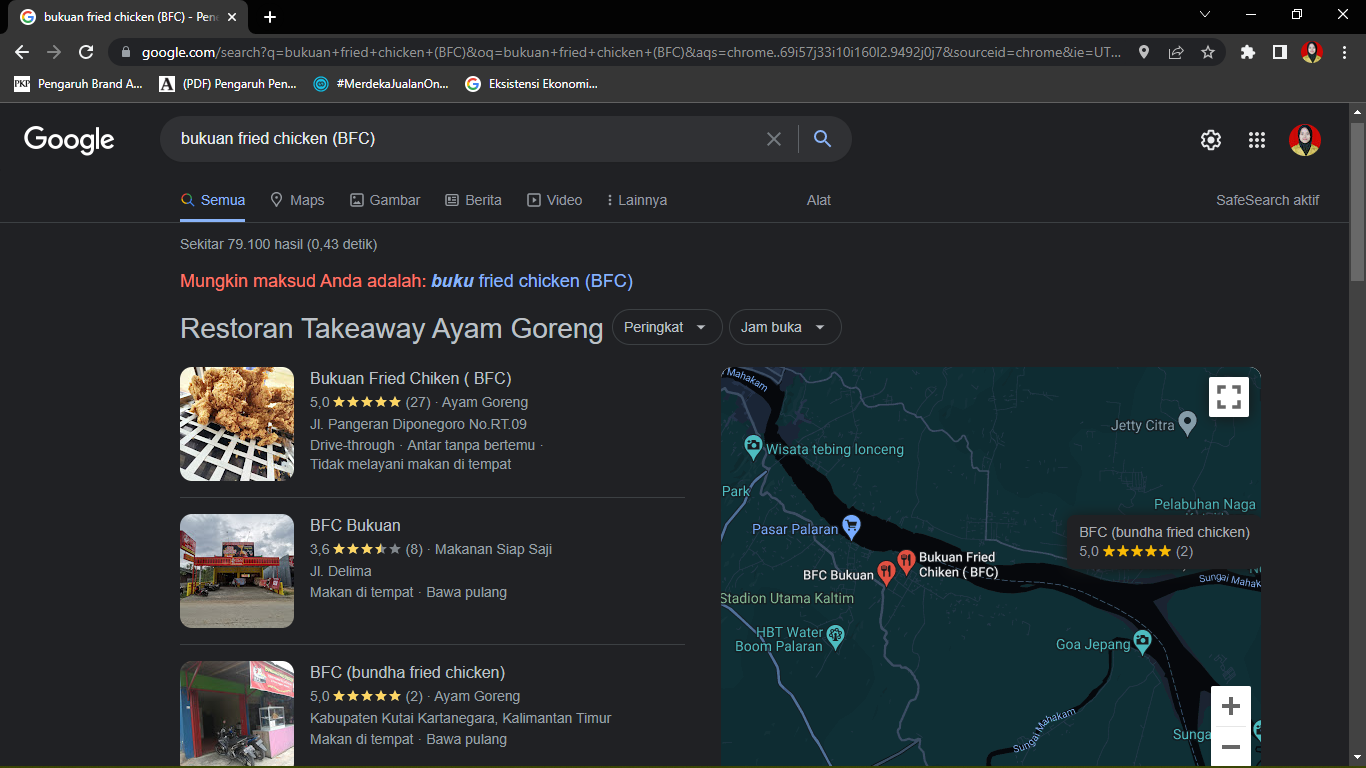Expand the Lainnya search options

click(x=637, y=200)
